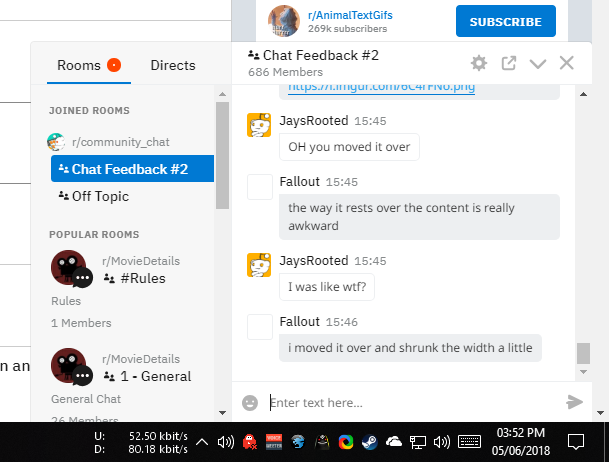Open the 1 - General popular room
Image resolution: width=609 pixels, height=462 pixels.
click(x=148, y=376)
